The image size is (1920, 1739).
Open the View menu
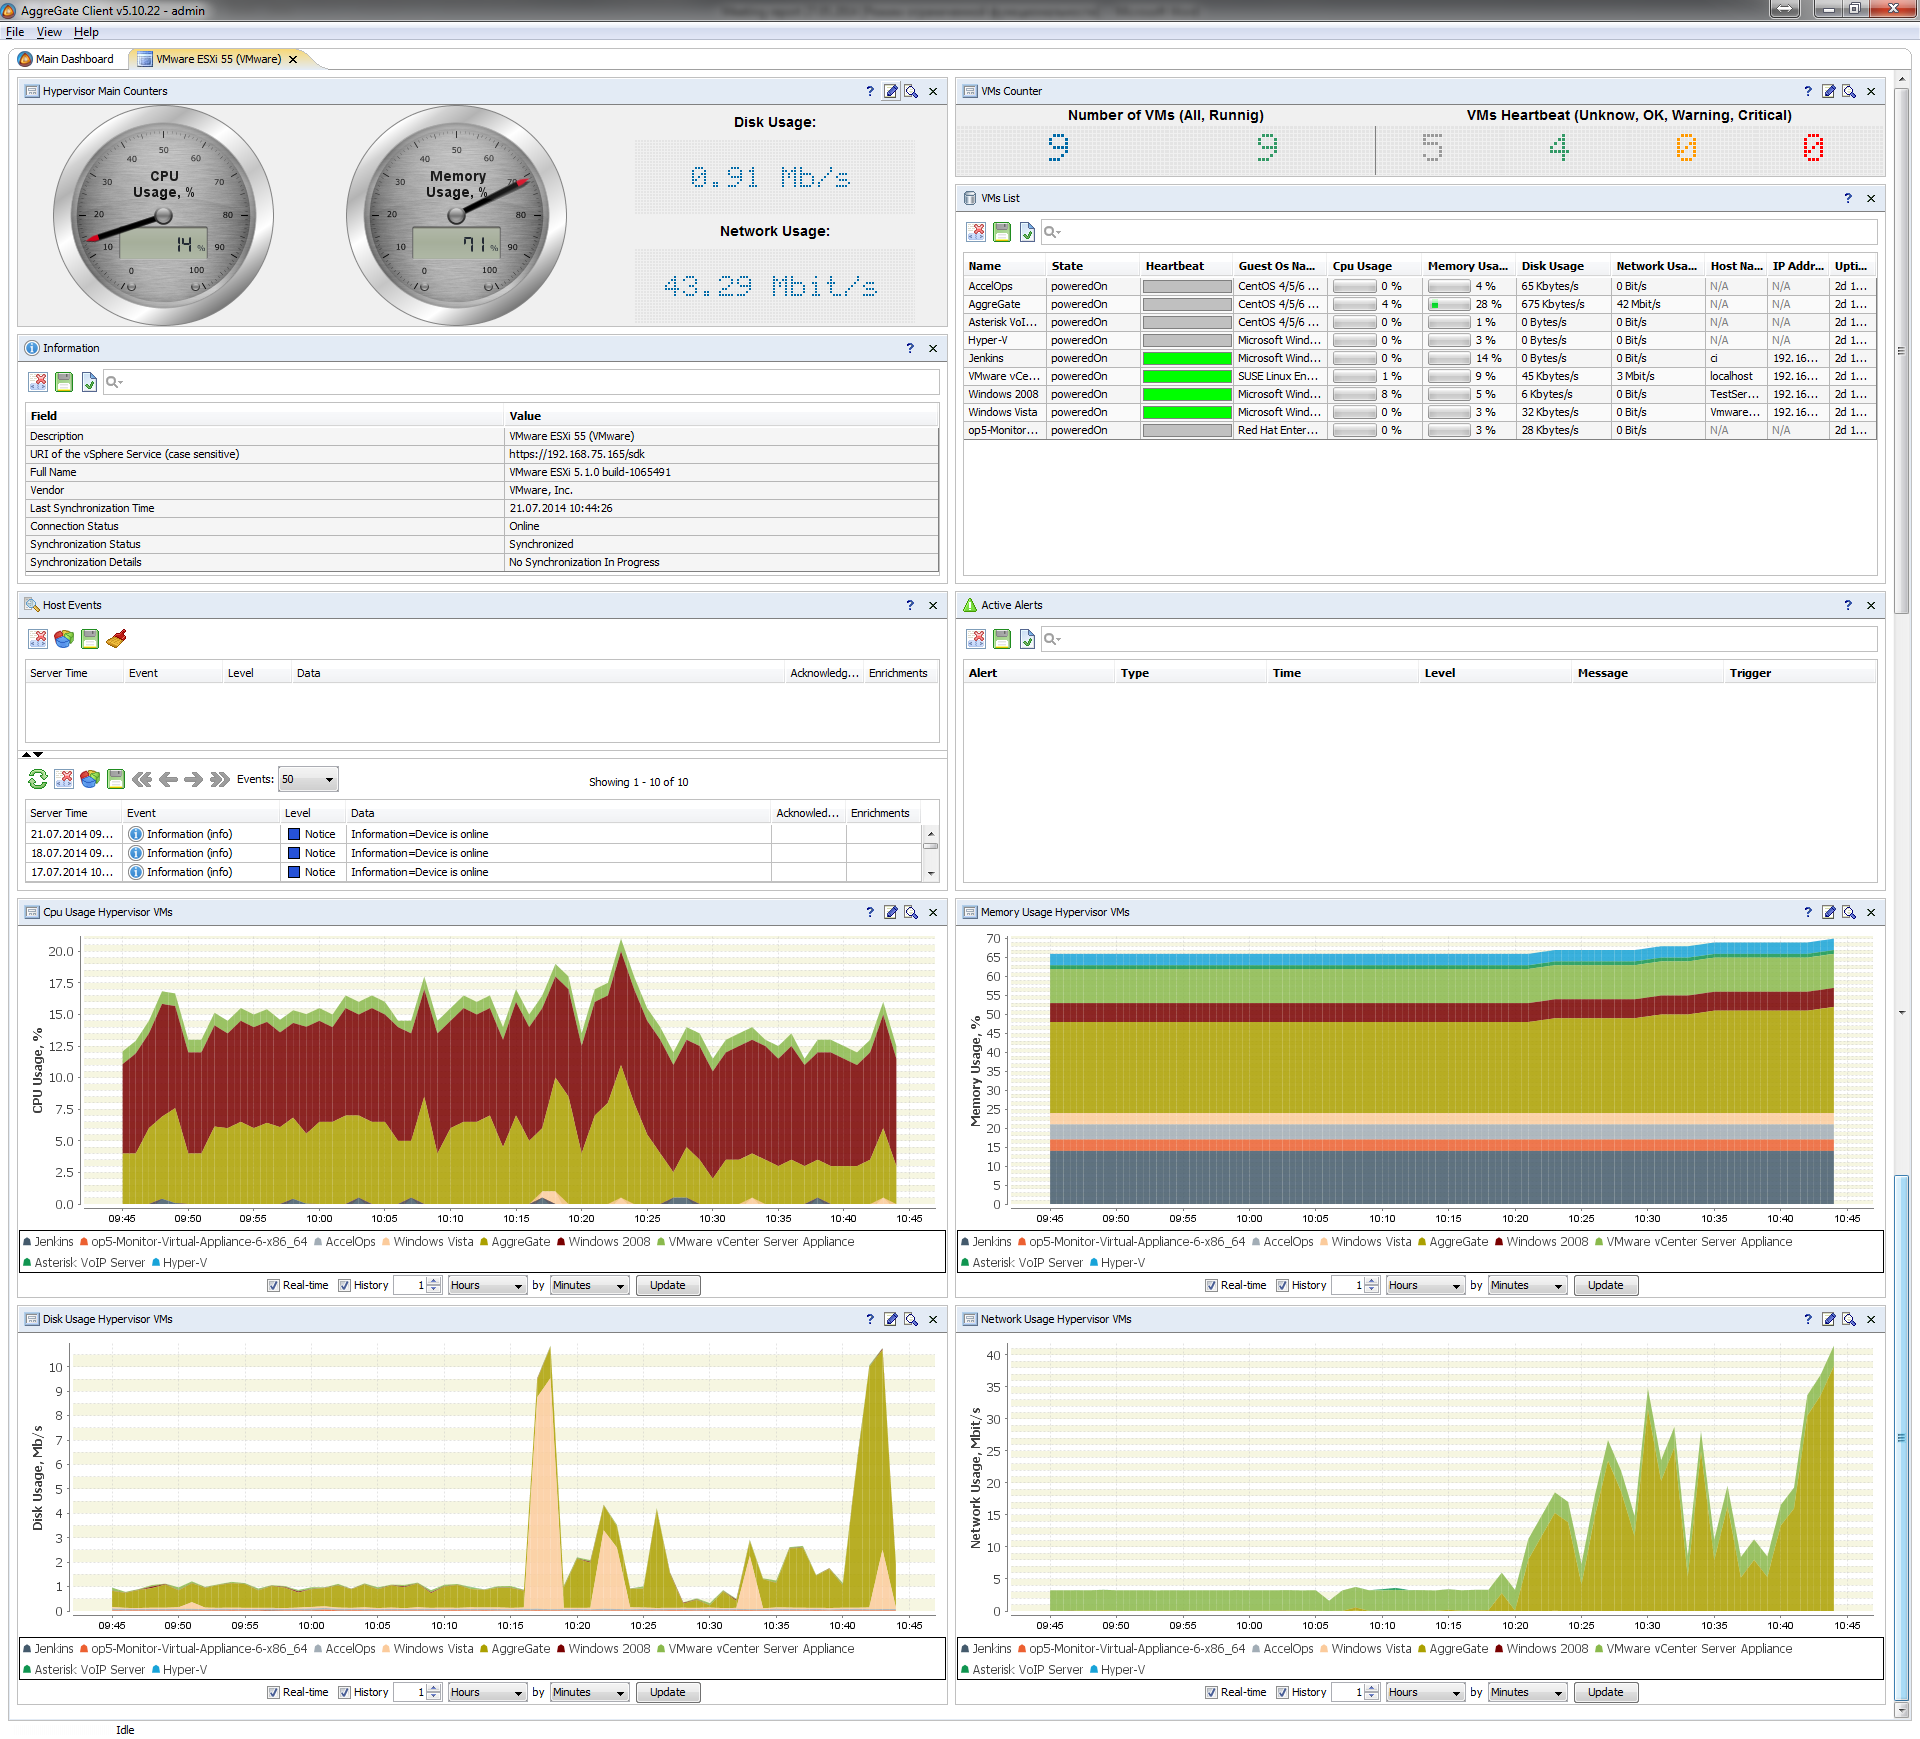[49, 32]
